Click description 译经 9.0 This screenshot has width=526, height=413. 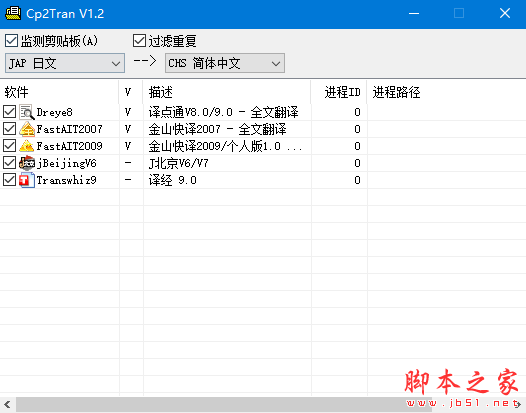pyautogui.click(x=172, y=180)
